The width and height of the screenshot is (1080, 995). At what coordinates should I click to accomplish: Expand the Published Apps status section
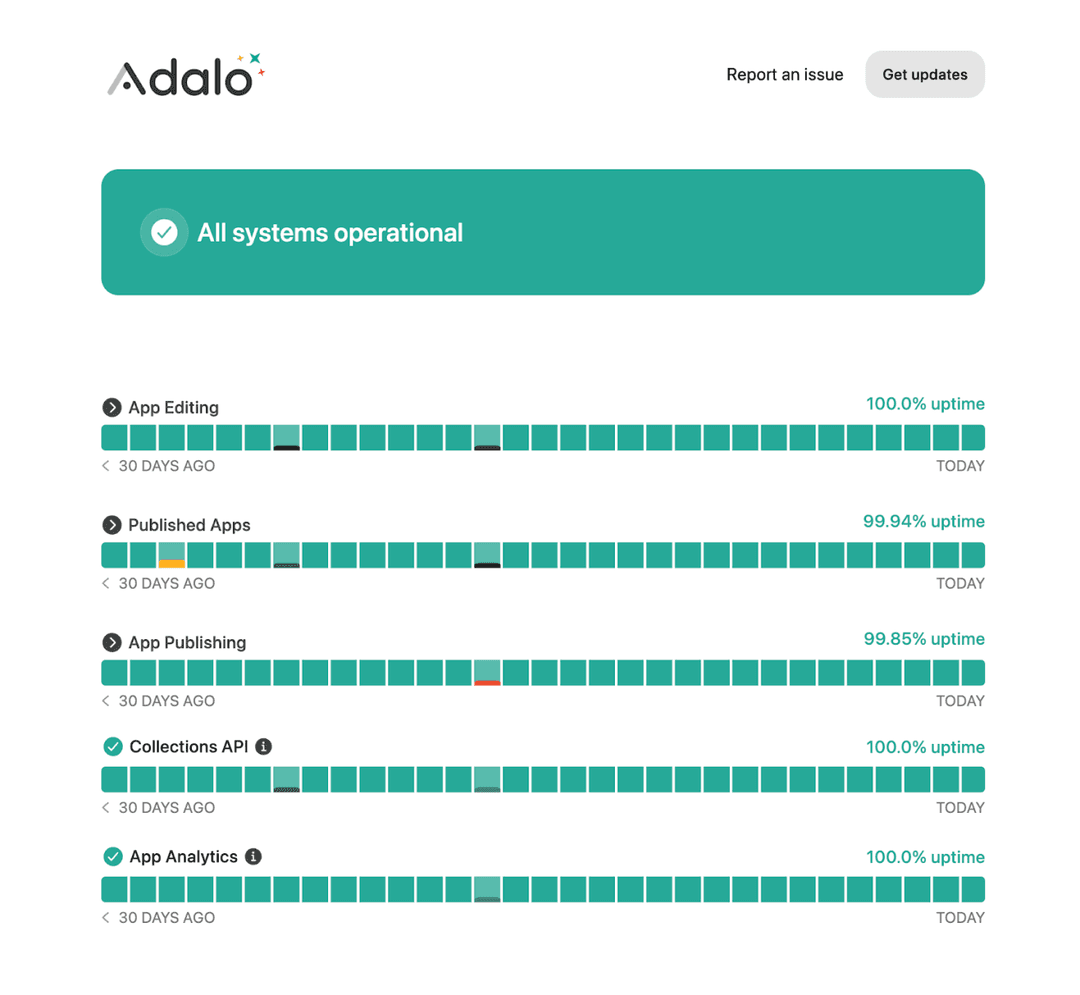tap(112, 525)
